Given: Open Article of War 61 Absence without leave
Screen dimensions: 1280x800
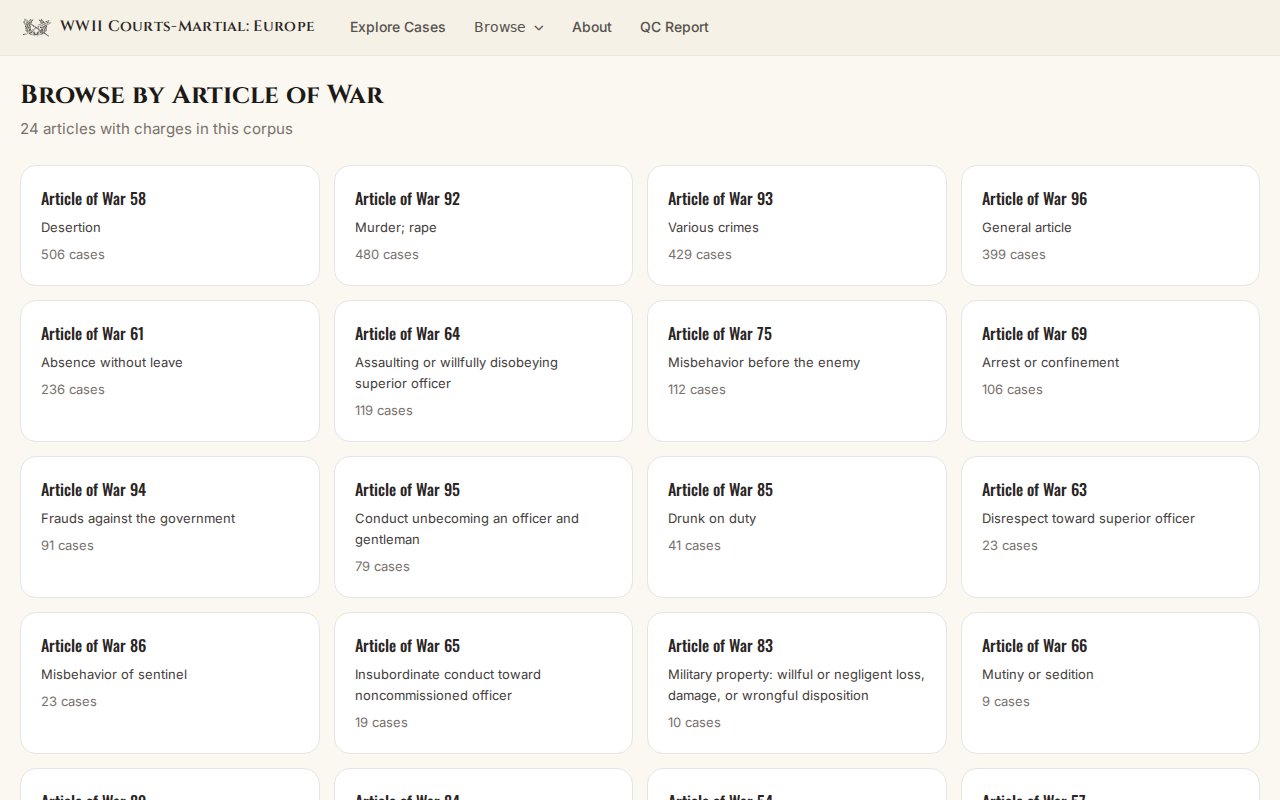Looking at the screenshot, I should click(170, 371).
